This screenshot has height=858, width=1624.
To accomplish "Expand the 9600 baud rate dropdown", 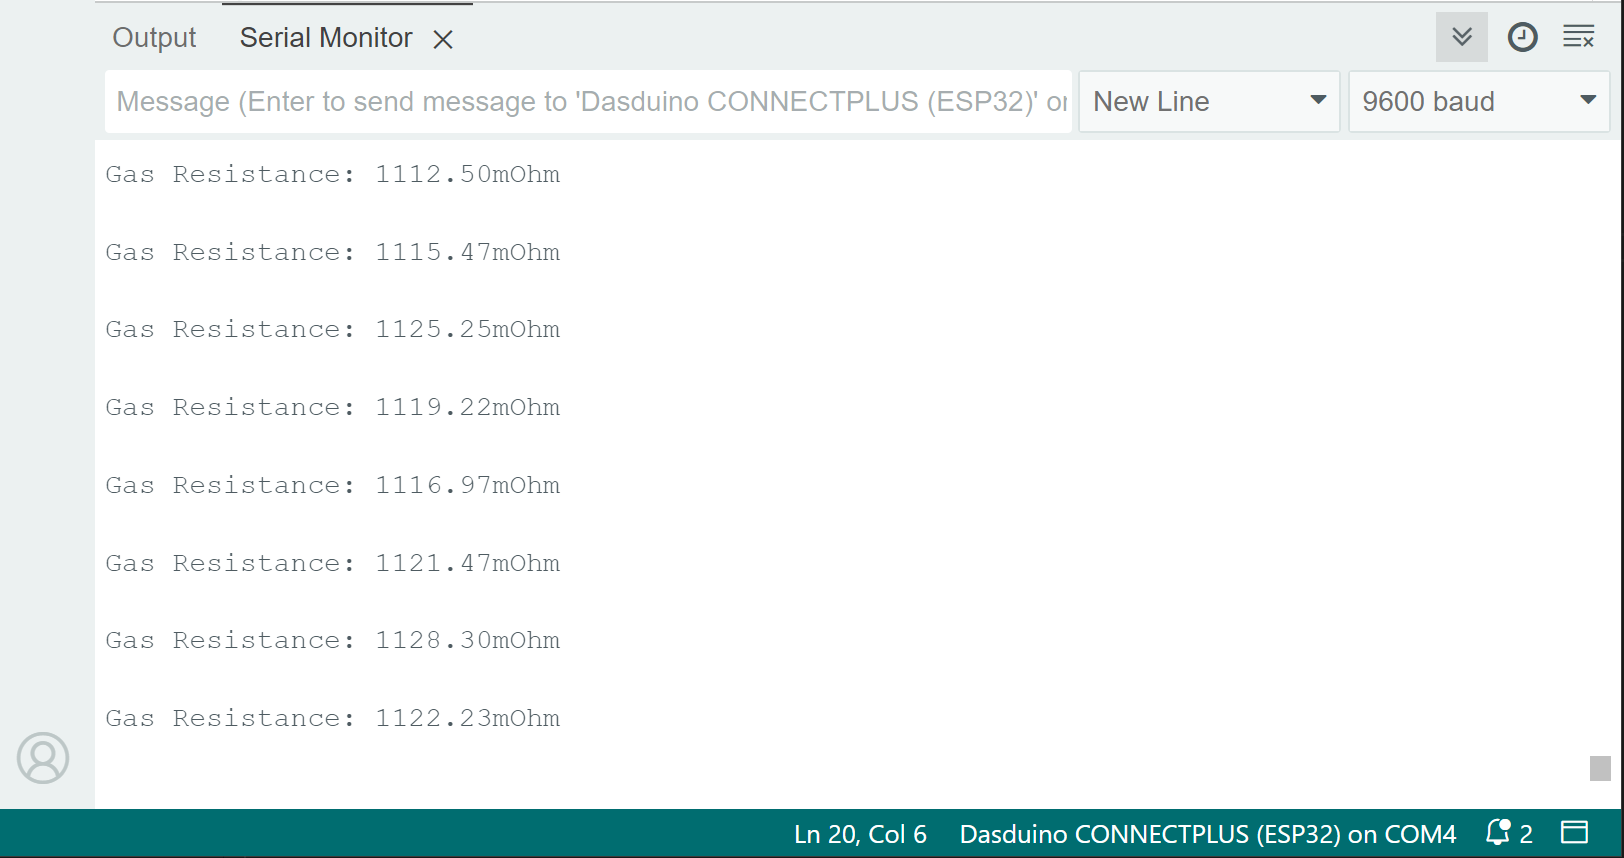I will pos(1478,101).
